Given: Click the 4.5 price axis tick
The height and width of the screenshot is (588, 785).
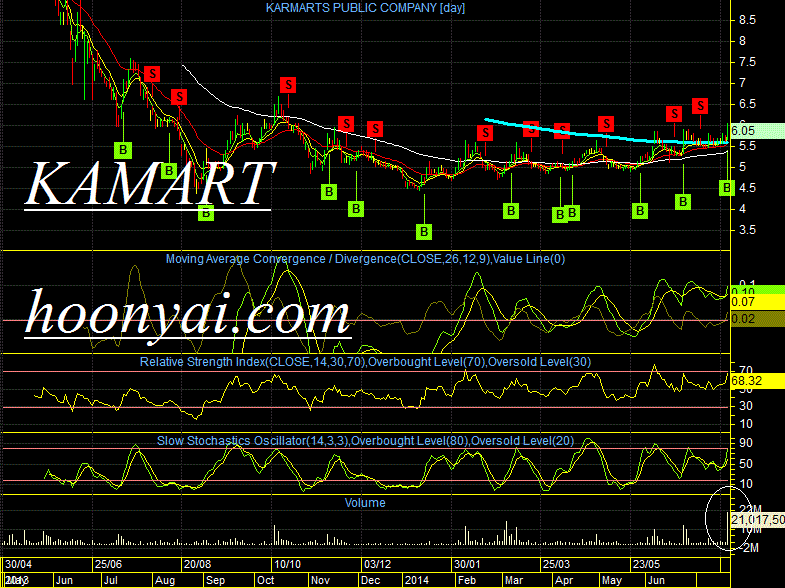Looking at the screenshot, I should coord(747,188).
